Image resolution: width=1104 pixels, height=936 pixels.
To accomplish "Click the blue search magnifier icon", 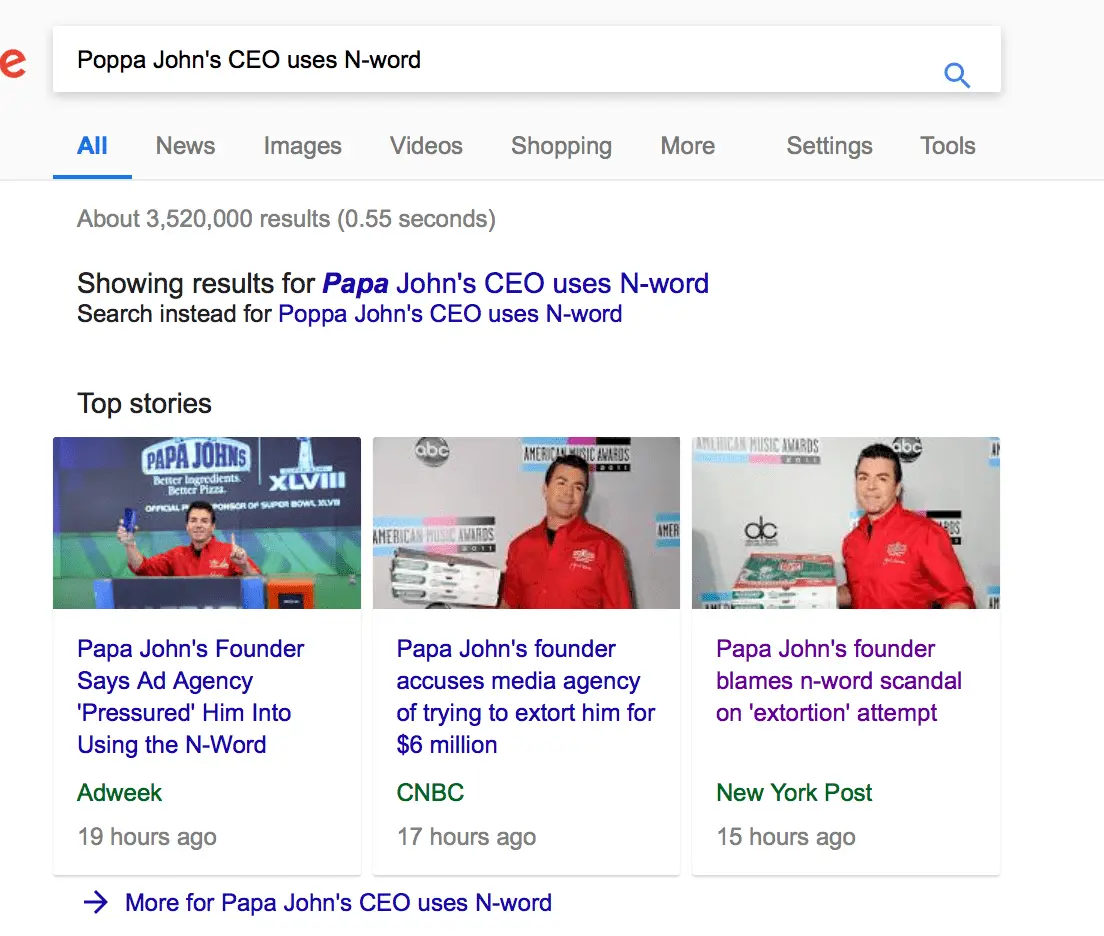I will [x=957, y=75].
